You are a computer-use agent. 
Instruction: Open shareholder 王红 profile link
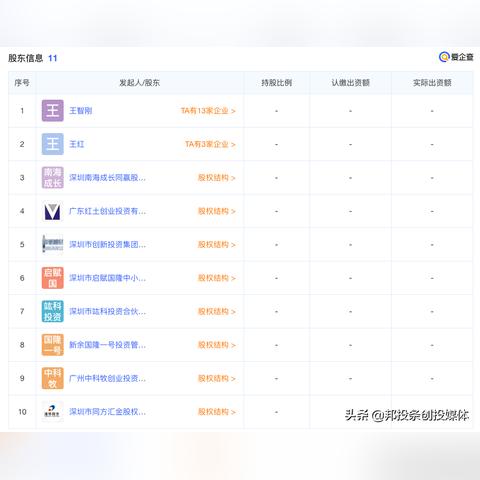coord(77,144)
